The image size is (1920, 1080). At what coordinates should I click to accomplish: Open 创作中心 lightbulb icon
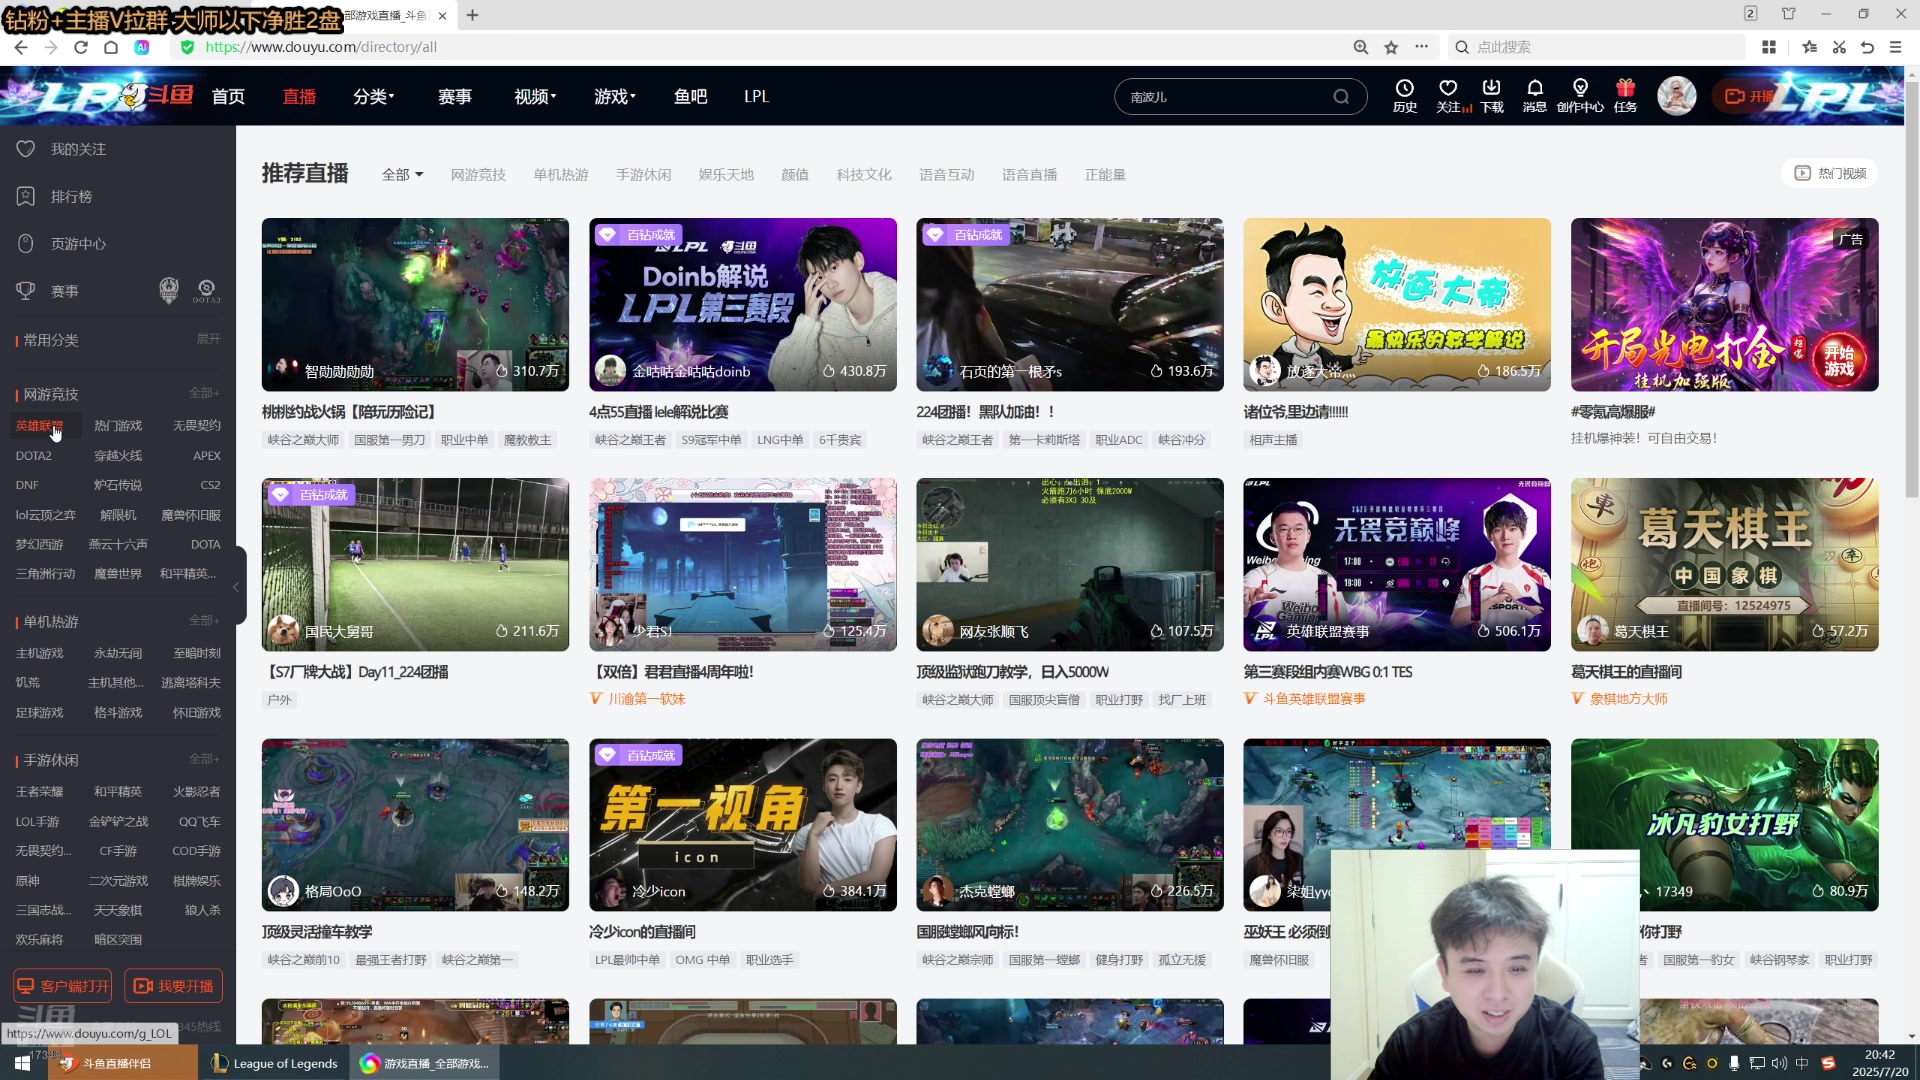1580,96
